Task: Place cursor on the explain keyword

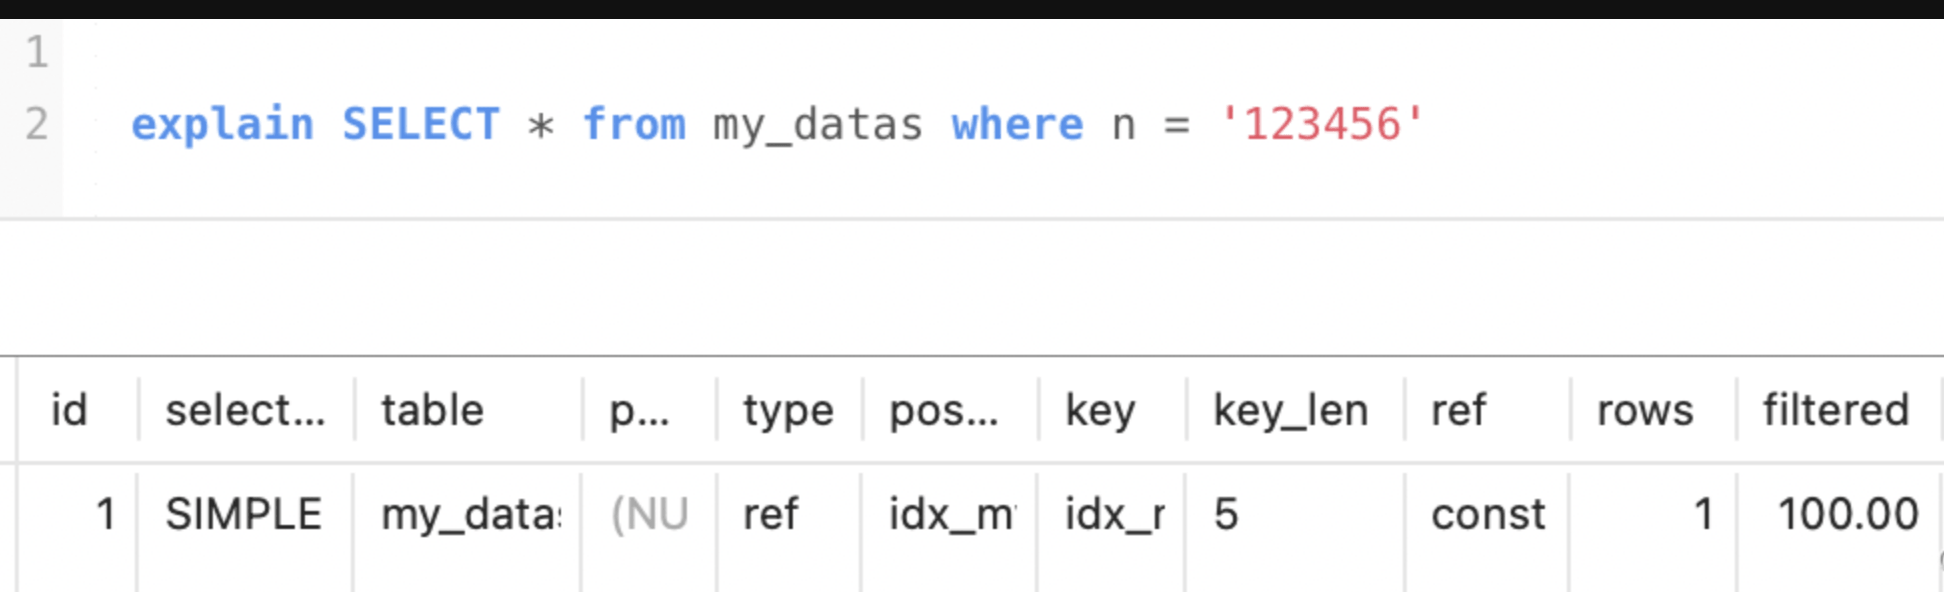Action: point(222,125)
